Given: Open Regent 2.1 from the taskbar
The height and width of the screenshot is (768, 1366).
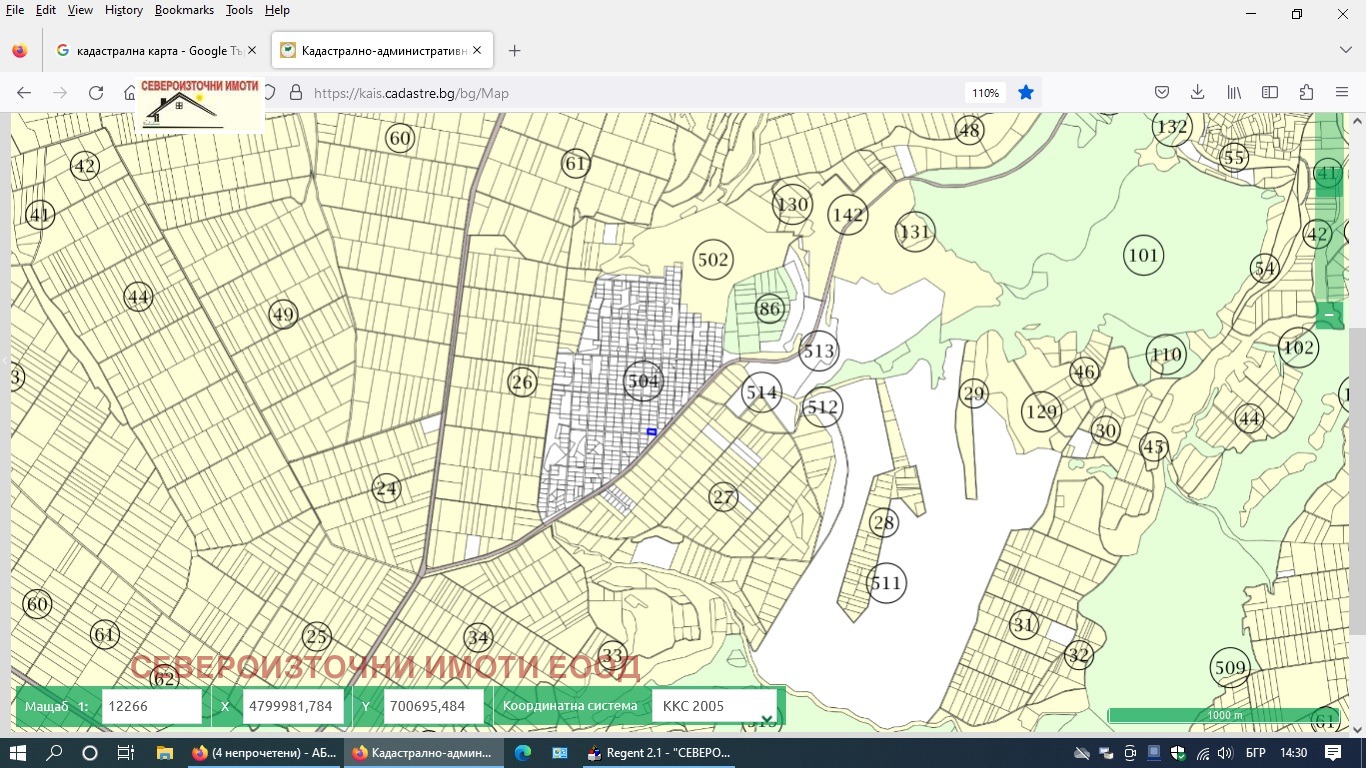Looking at the screenshot, I should (x=660, y=753).
